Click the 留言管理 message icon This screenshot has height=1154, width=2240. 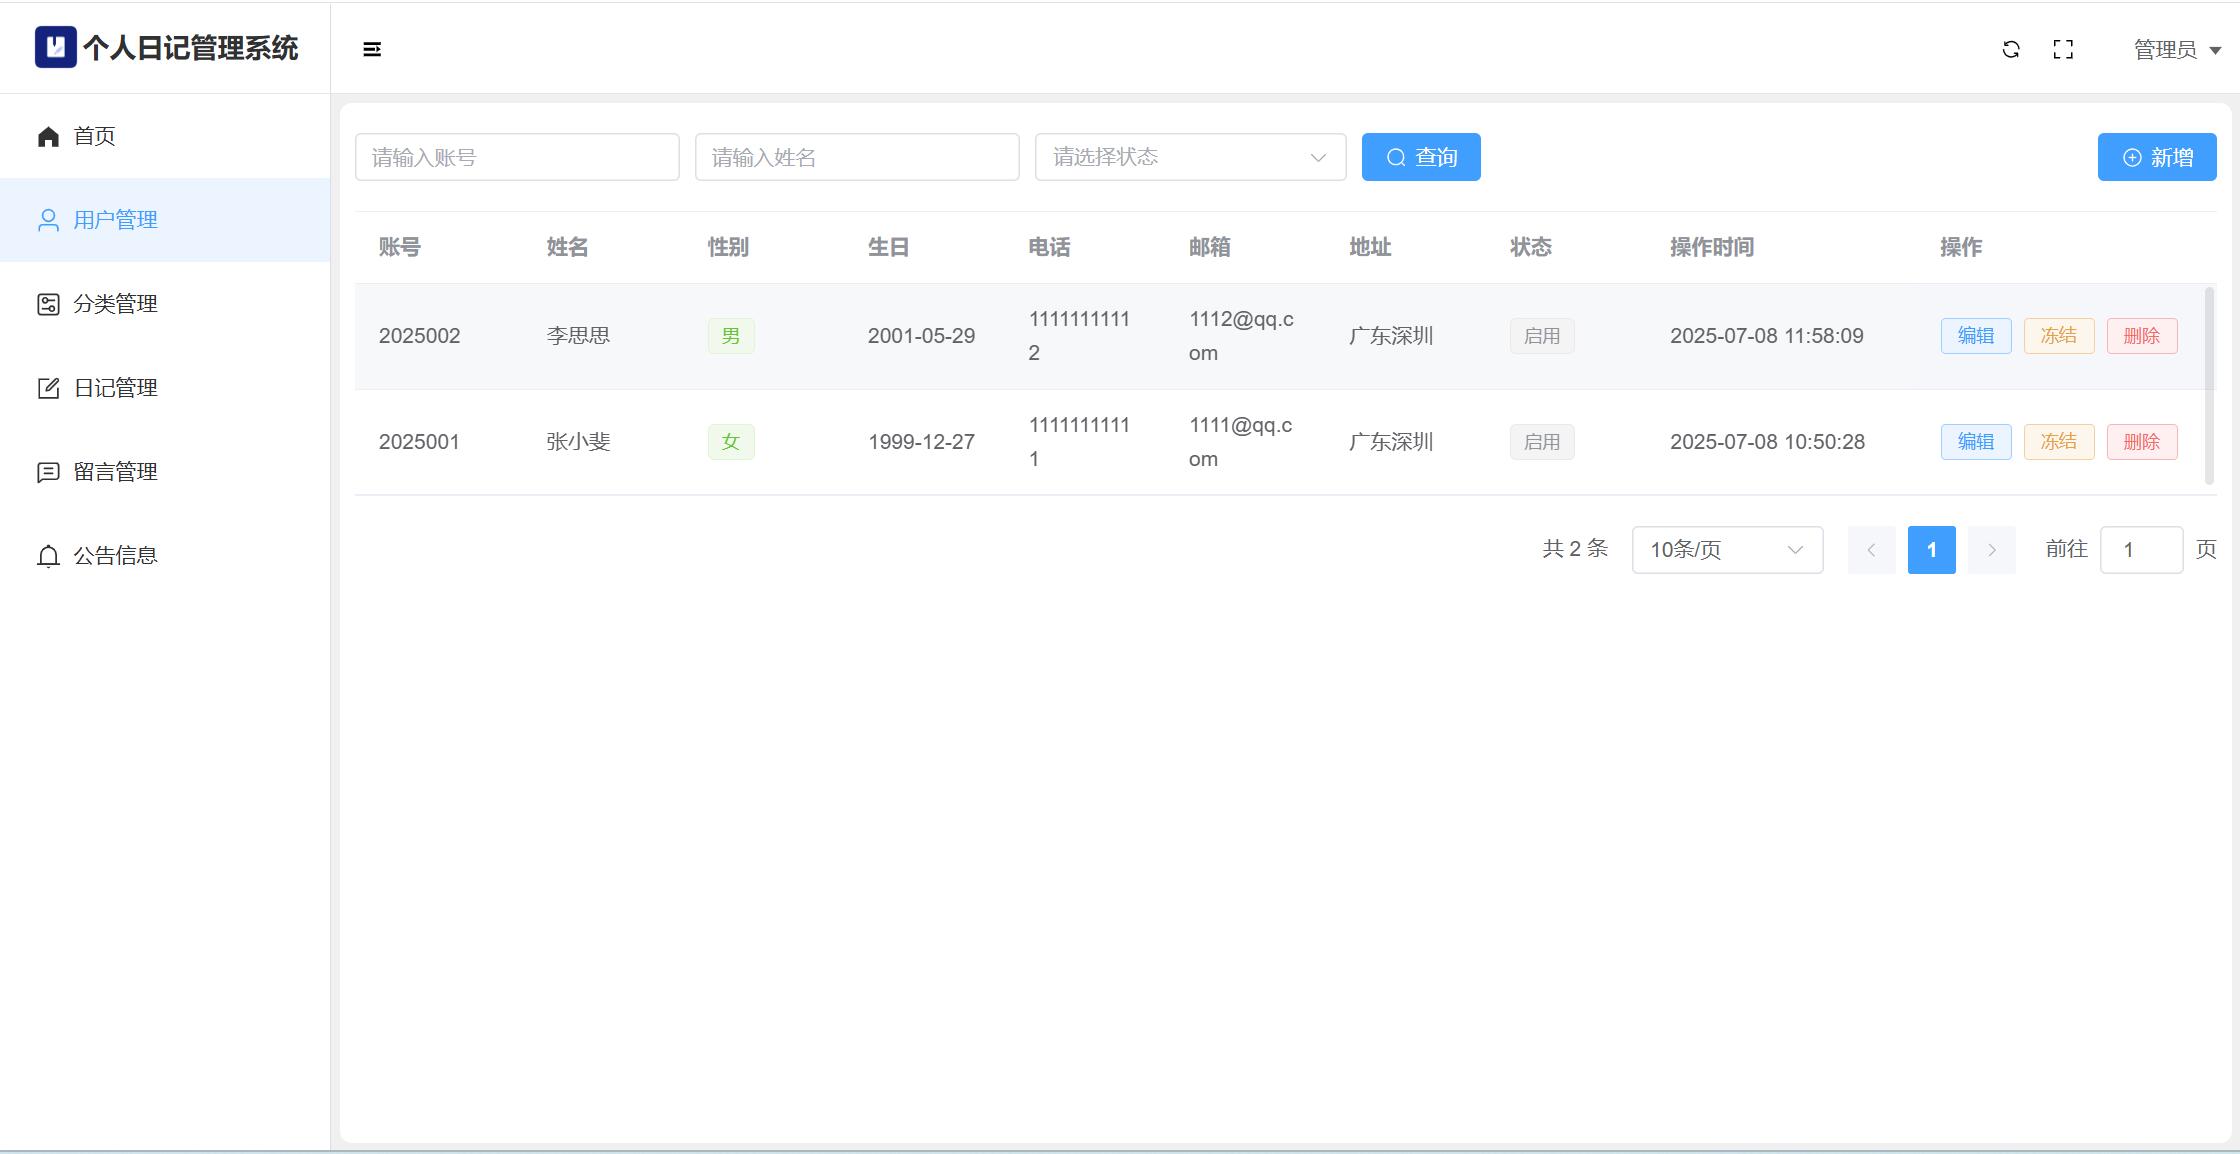click(x=48, y=472)
